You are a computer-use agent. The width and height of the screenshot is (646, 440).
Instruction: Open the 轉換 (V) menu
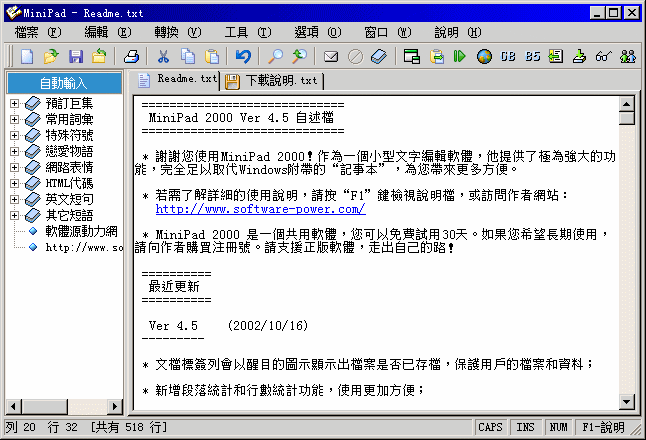178,32
